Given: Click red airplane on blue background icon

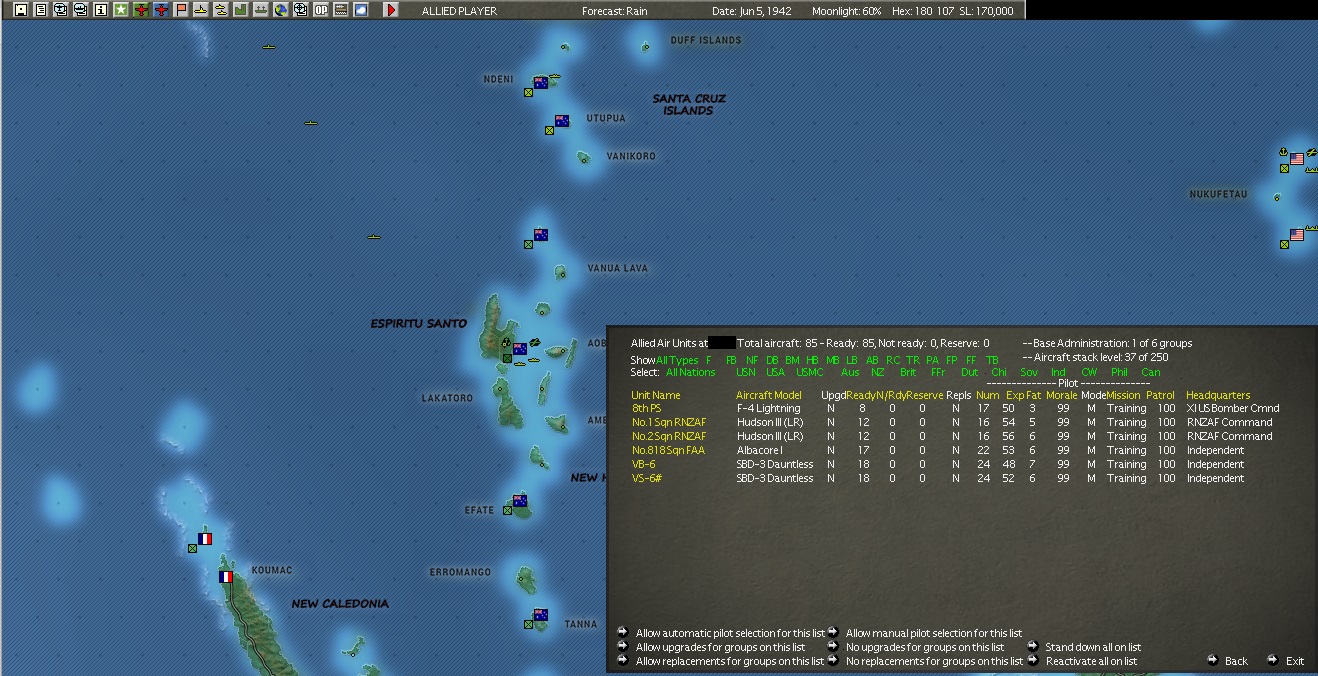Looking at the screenshot, I should pyautogui.click(x=162, y=10).
